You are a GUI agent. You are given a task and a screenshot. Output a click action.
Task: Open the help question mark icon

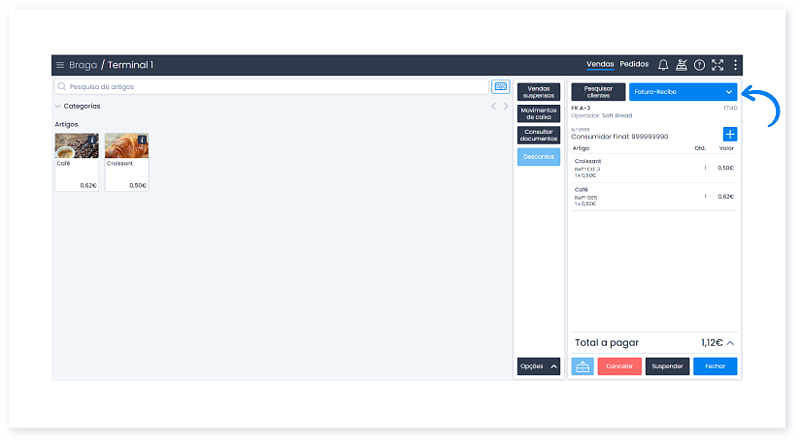(700, 65)
